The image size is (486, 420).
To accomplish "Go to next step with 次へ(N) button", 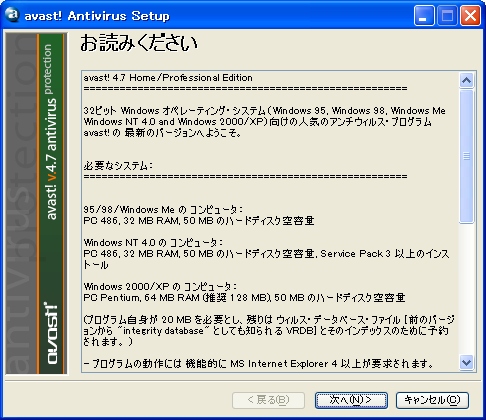I will (x=351, y=400).
